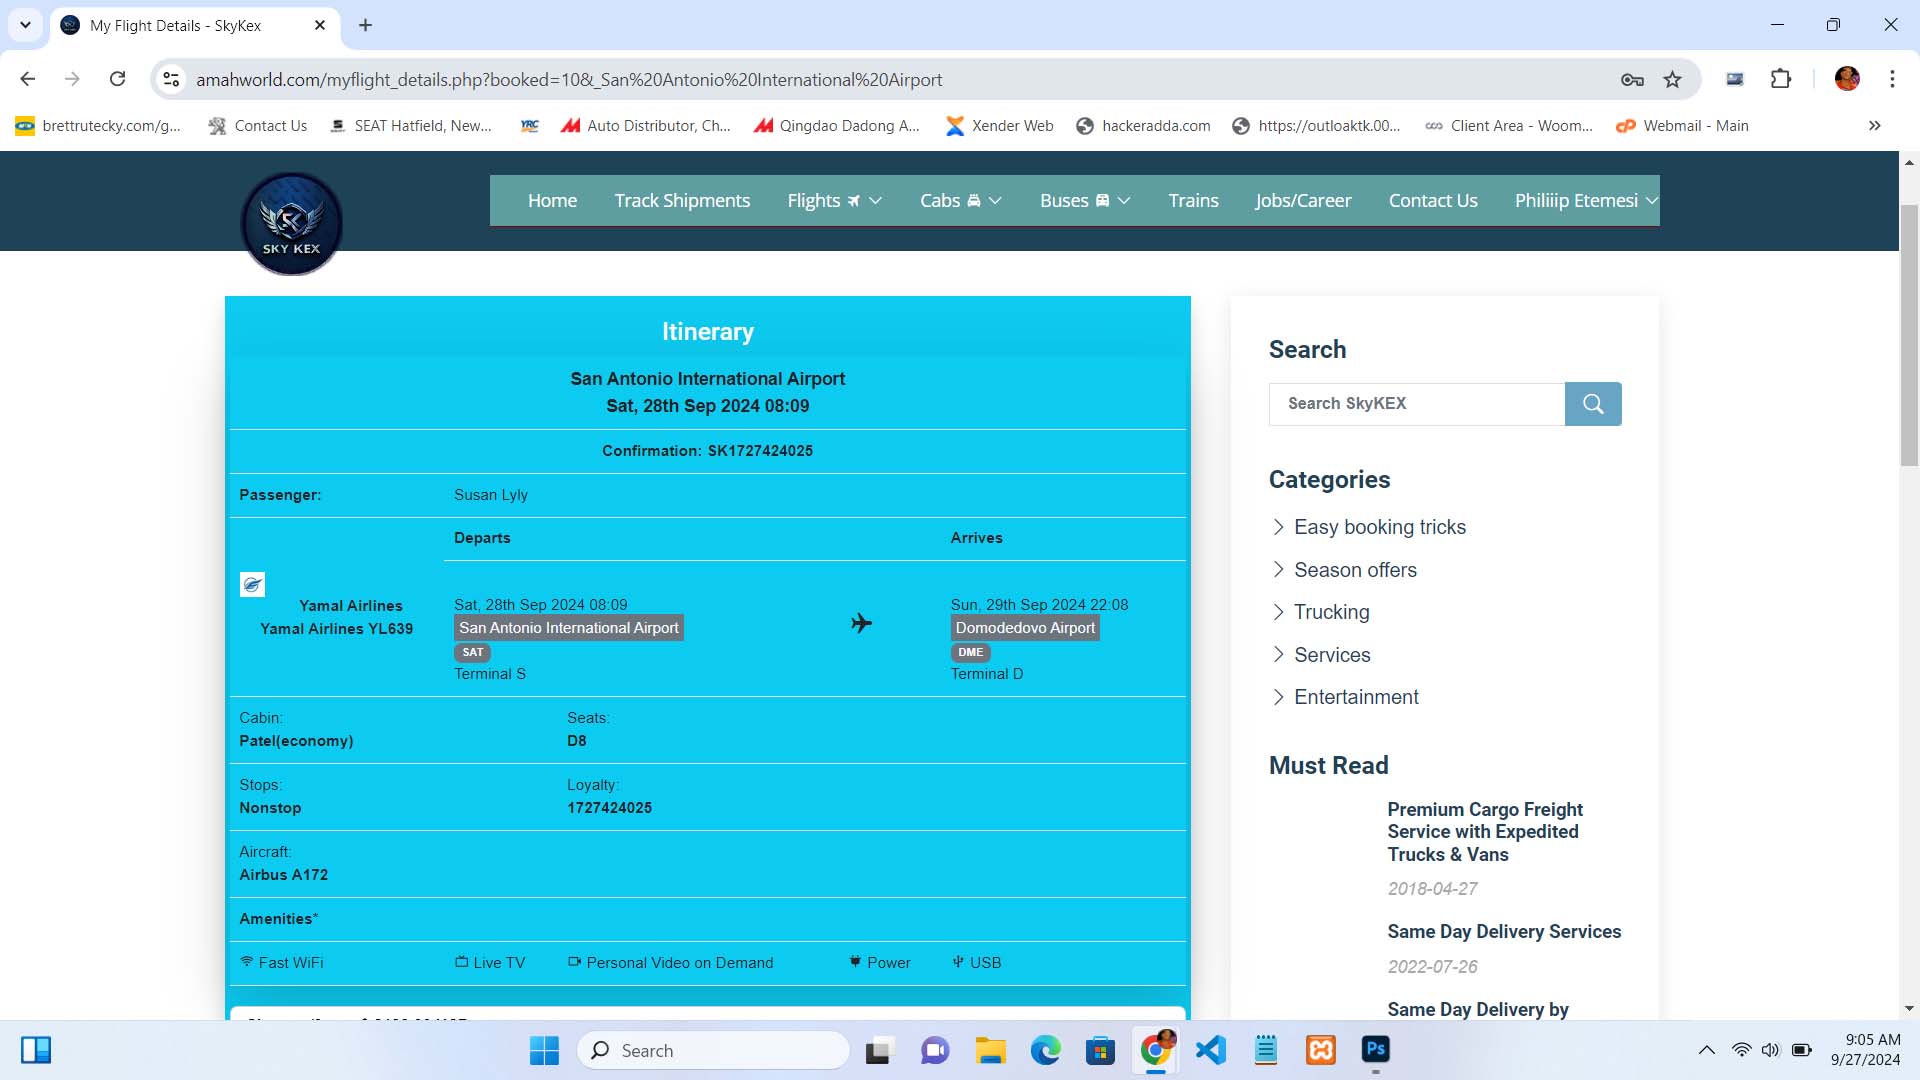The height and width of the screenshot is (1080, 1920).
Task: Open Easy booking tricks category
Action: [1379, 527]
